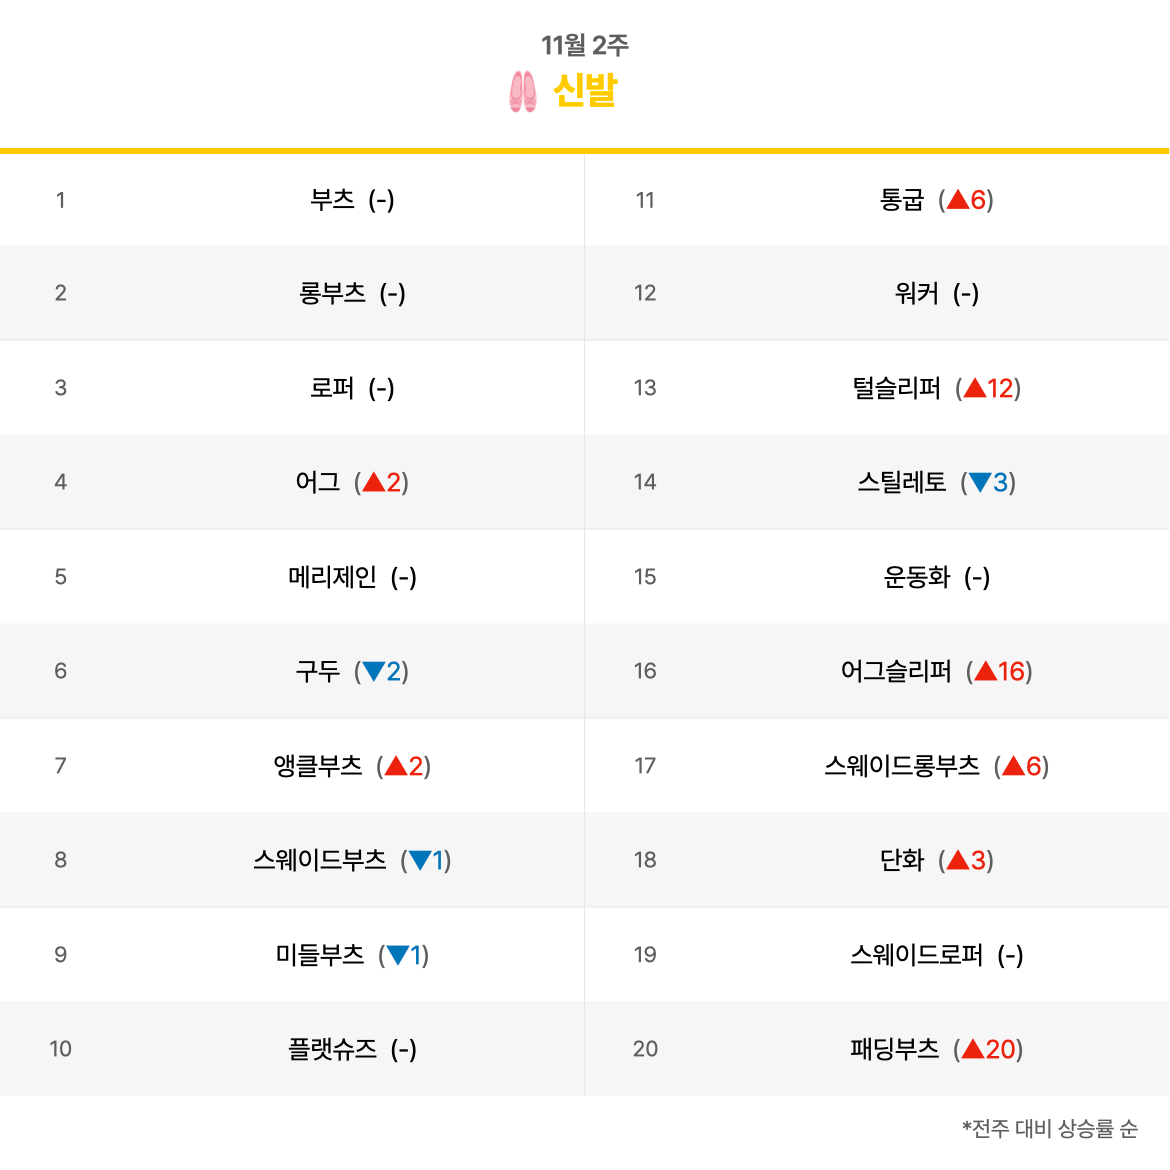Select the 11월 2주 week heading
Viewport: 1170px width, 1170px height.
(x=585, y=46)
